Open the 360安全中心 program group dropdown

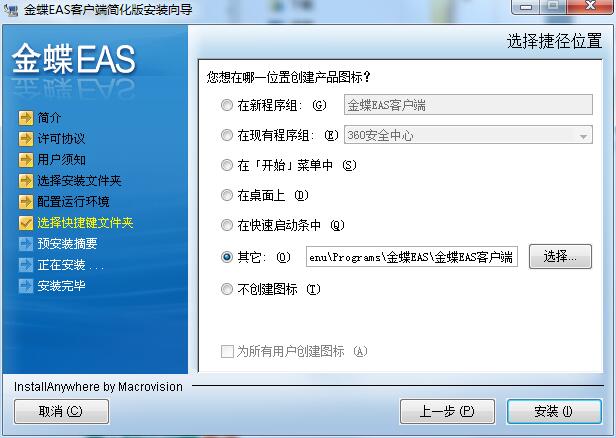(468, 135)
